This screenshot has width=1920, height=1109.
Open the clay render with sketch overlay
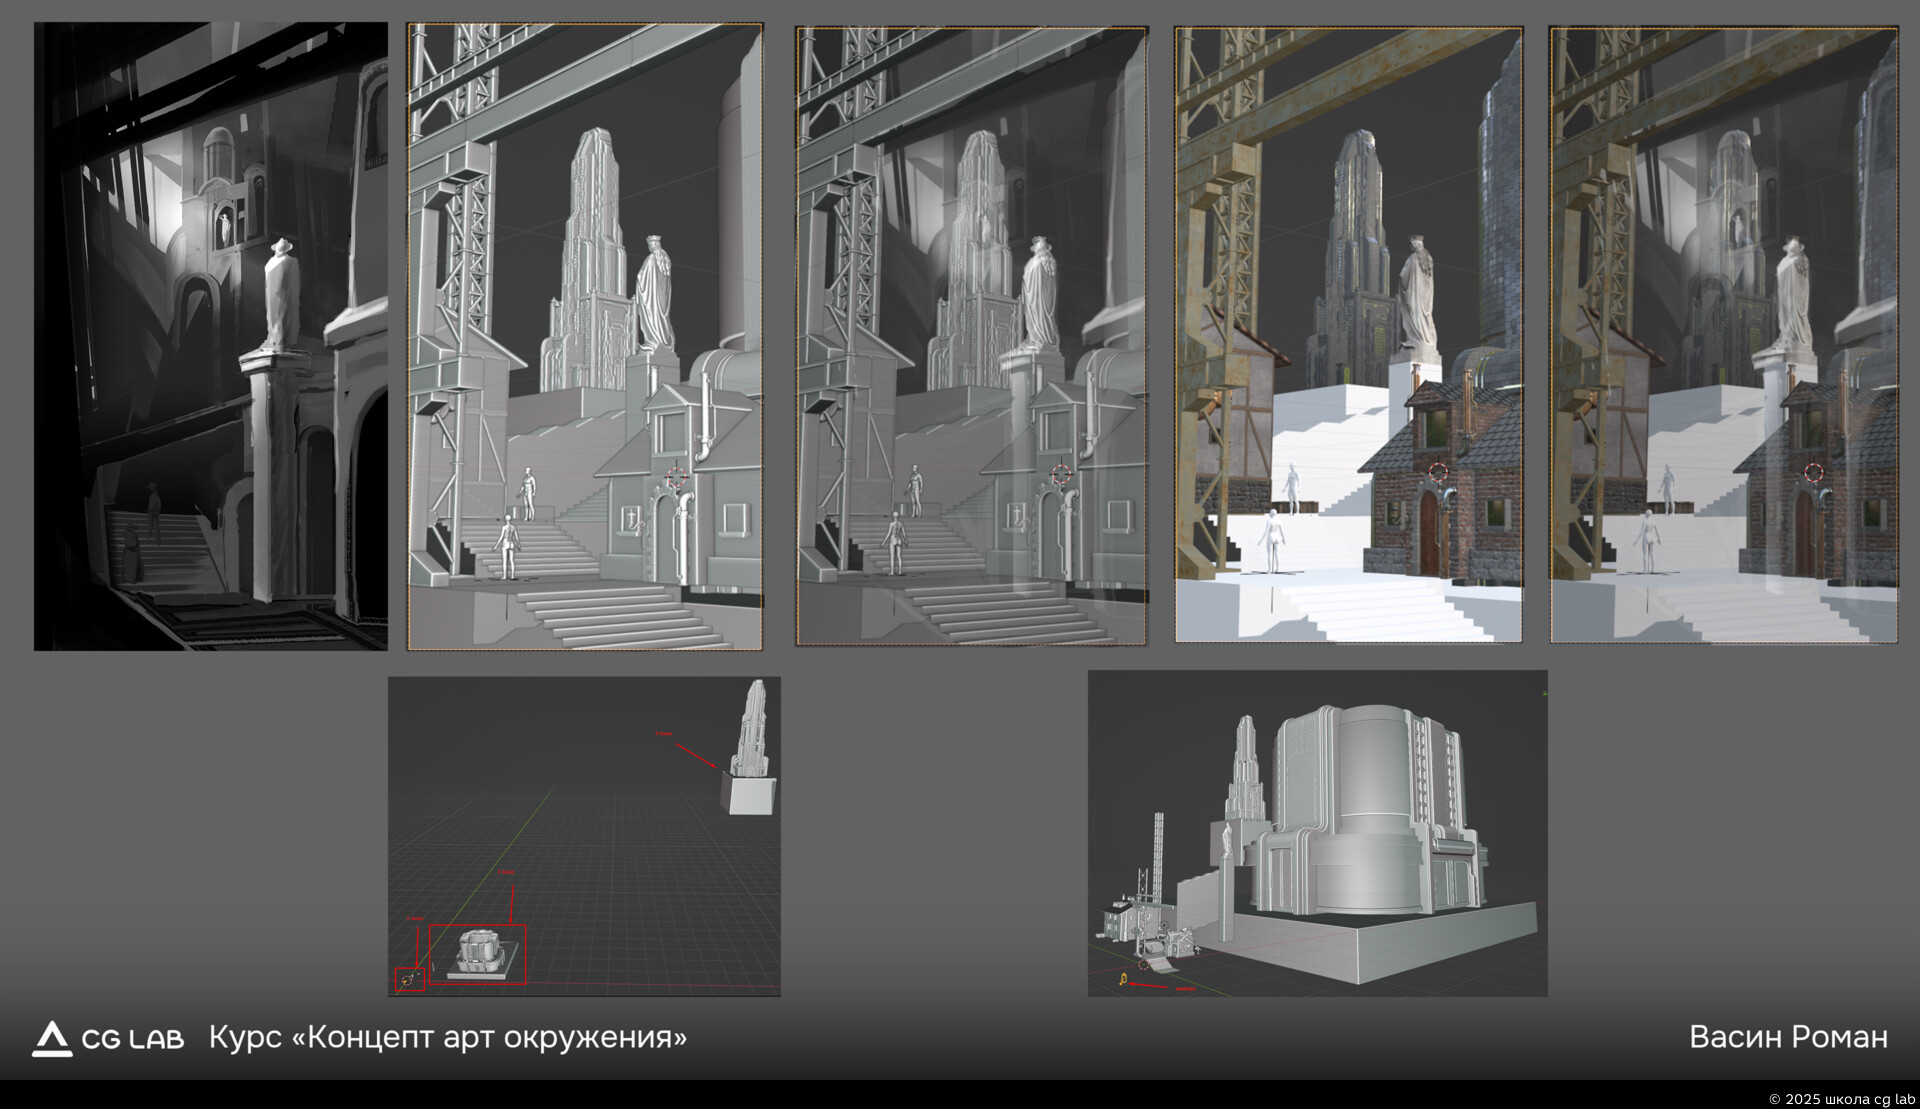(972, 336)
